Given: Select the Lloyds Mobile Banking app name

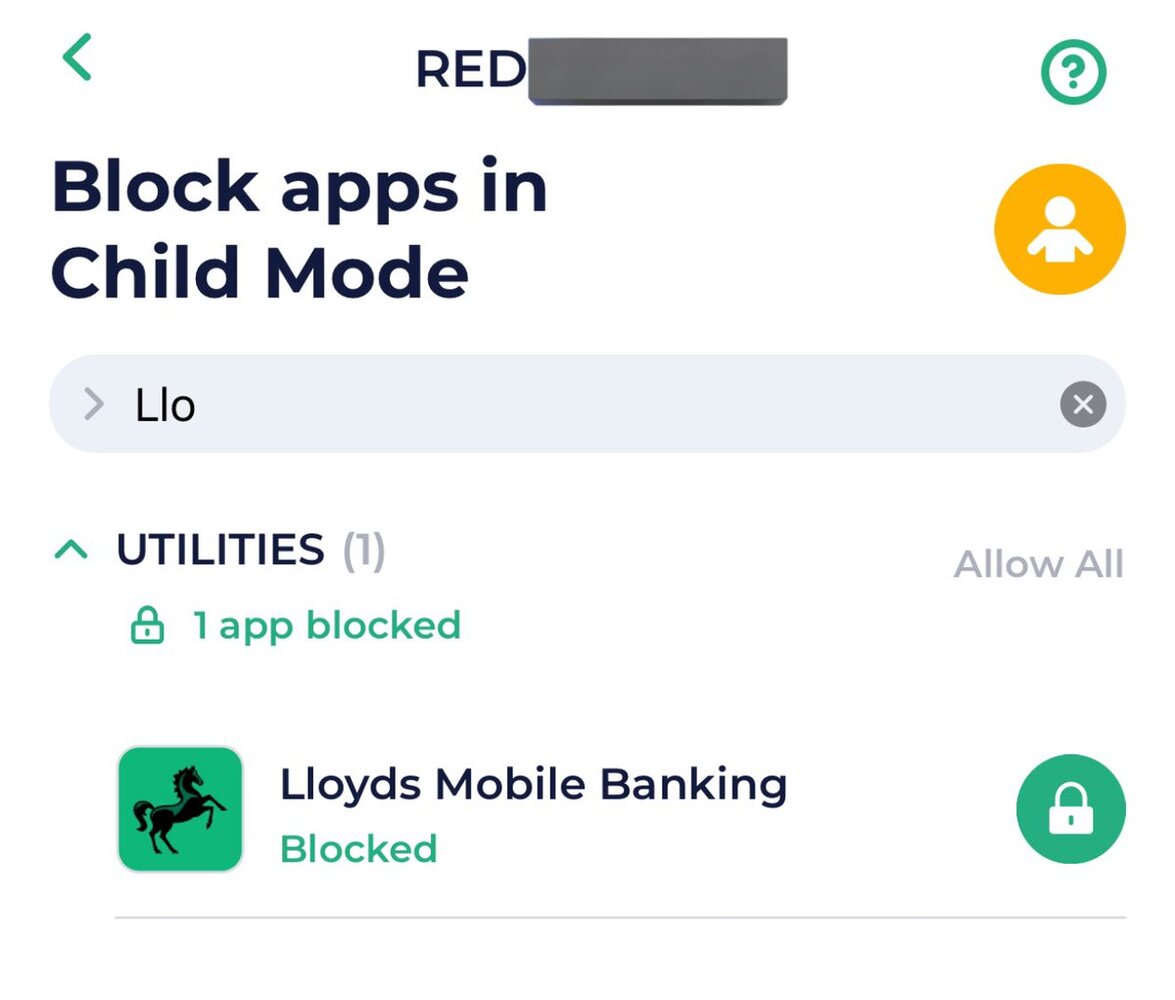Looking at the screenshot, I should pyautogui.click(x=533, y=785).
